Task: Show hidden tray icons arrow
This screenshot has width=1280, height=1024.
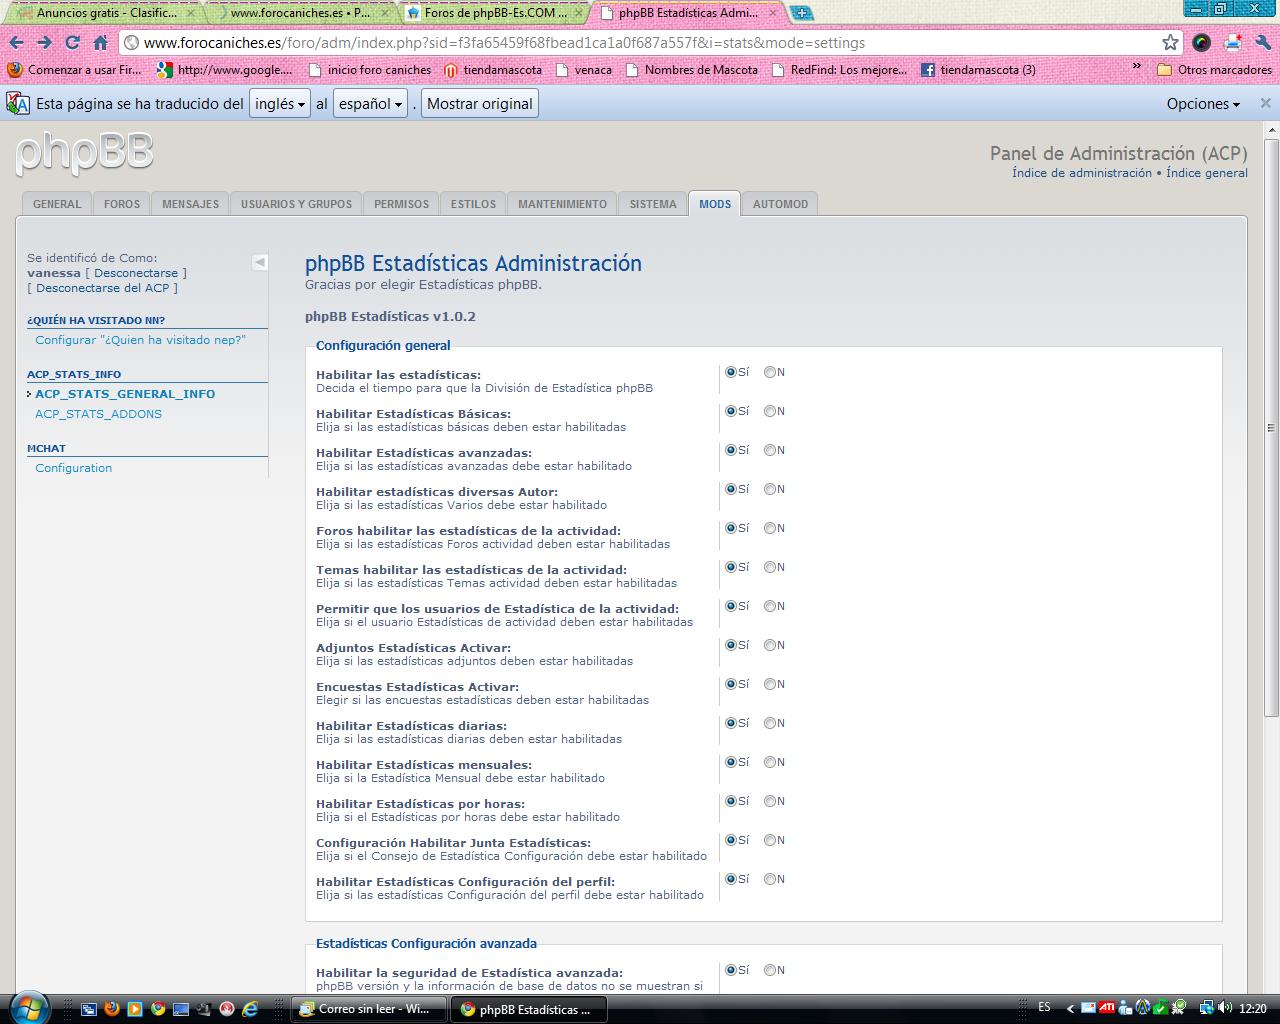Action: click(1070, 1008)
